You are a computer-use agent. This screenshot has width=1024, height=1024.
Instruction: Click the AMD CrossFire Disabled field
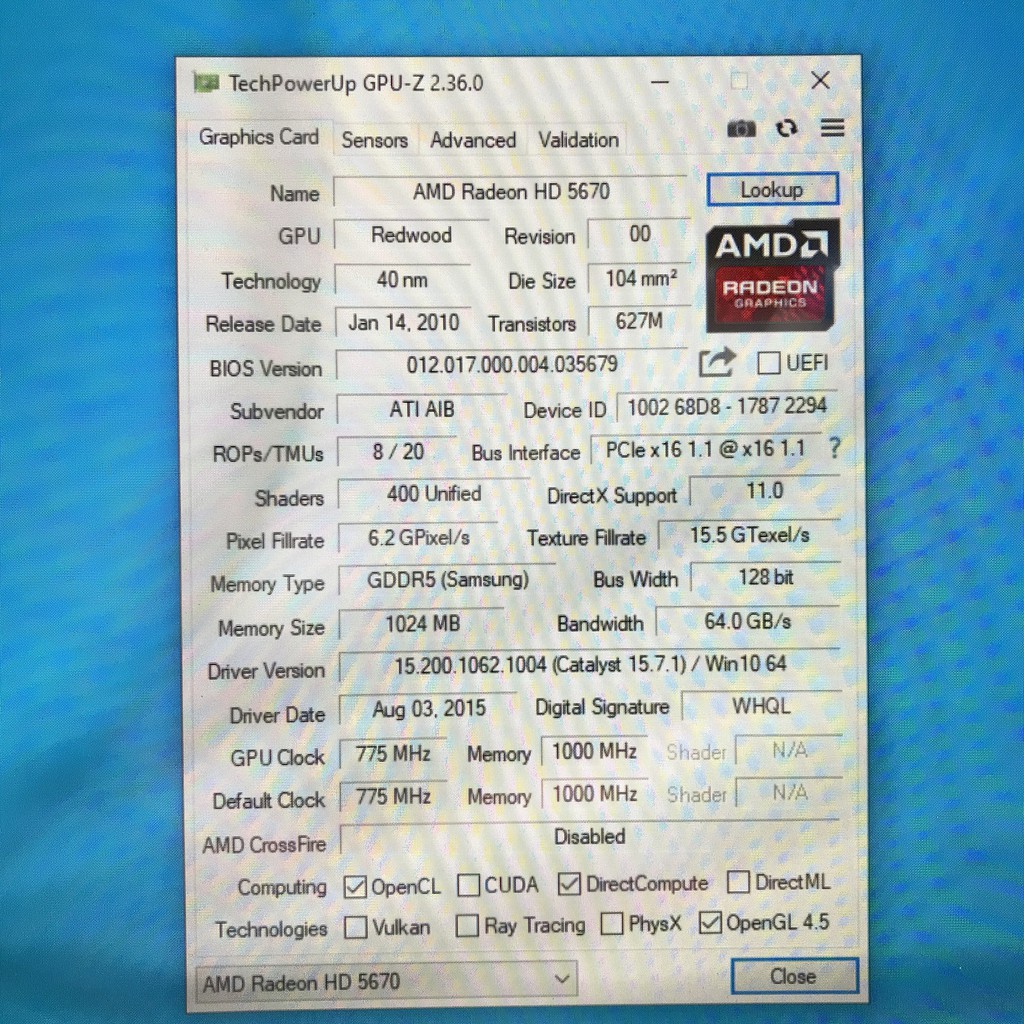(x=590, y=837)
